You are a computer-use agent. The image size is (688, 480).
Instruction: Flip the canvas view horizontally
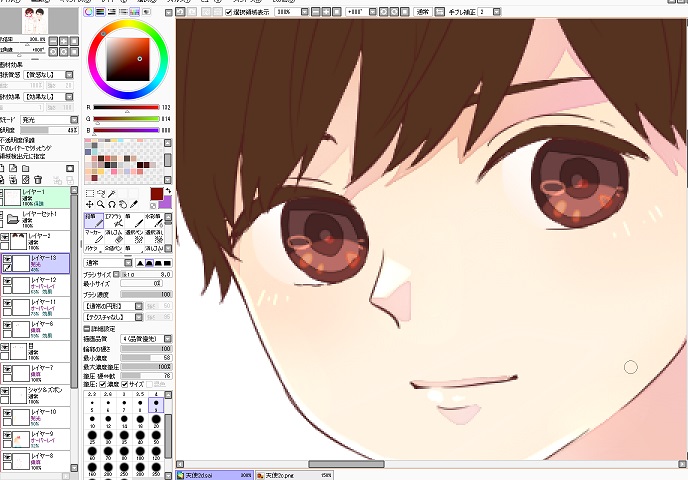click(x=440, y=12)
